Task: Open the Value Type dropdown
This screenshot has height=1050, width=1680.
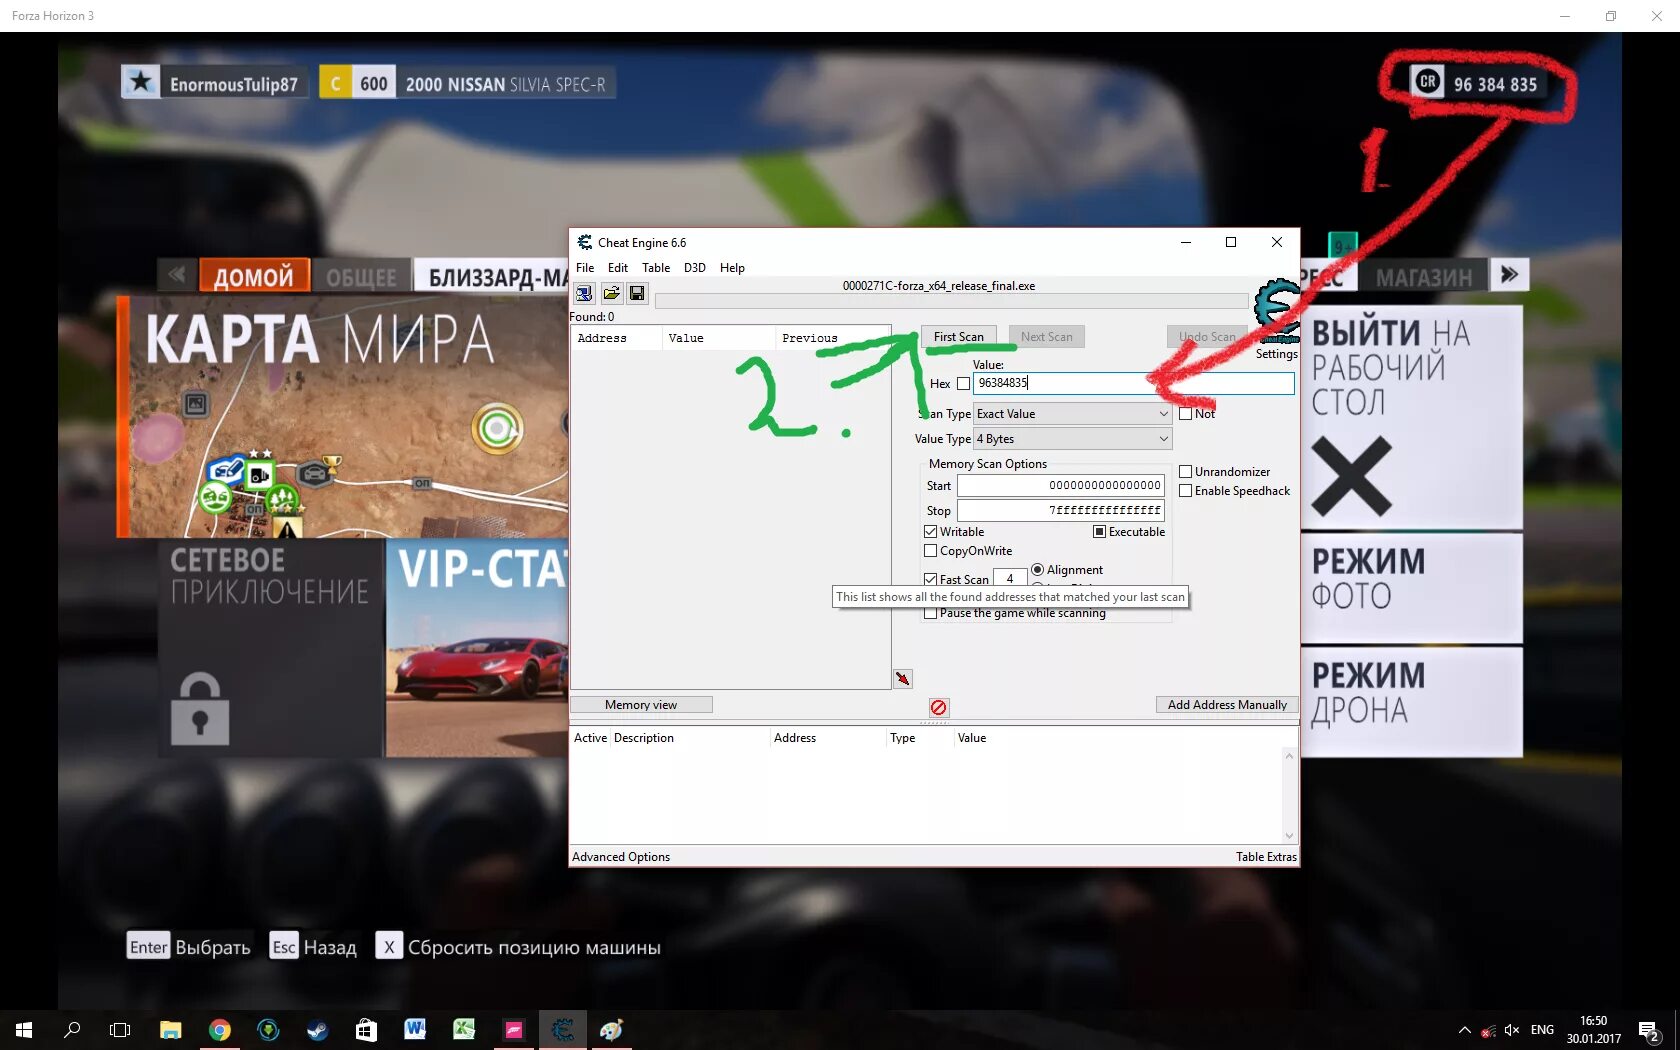Action: pos(1072,439)
